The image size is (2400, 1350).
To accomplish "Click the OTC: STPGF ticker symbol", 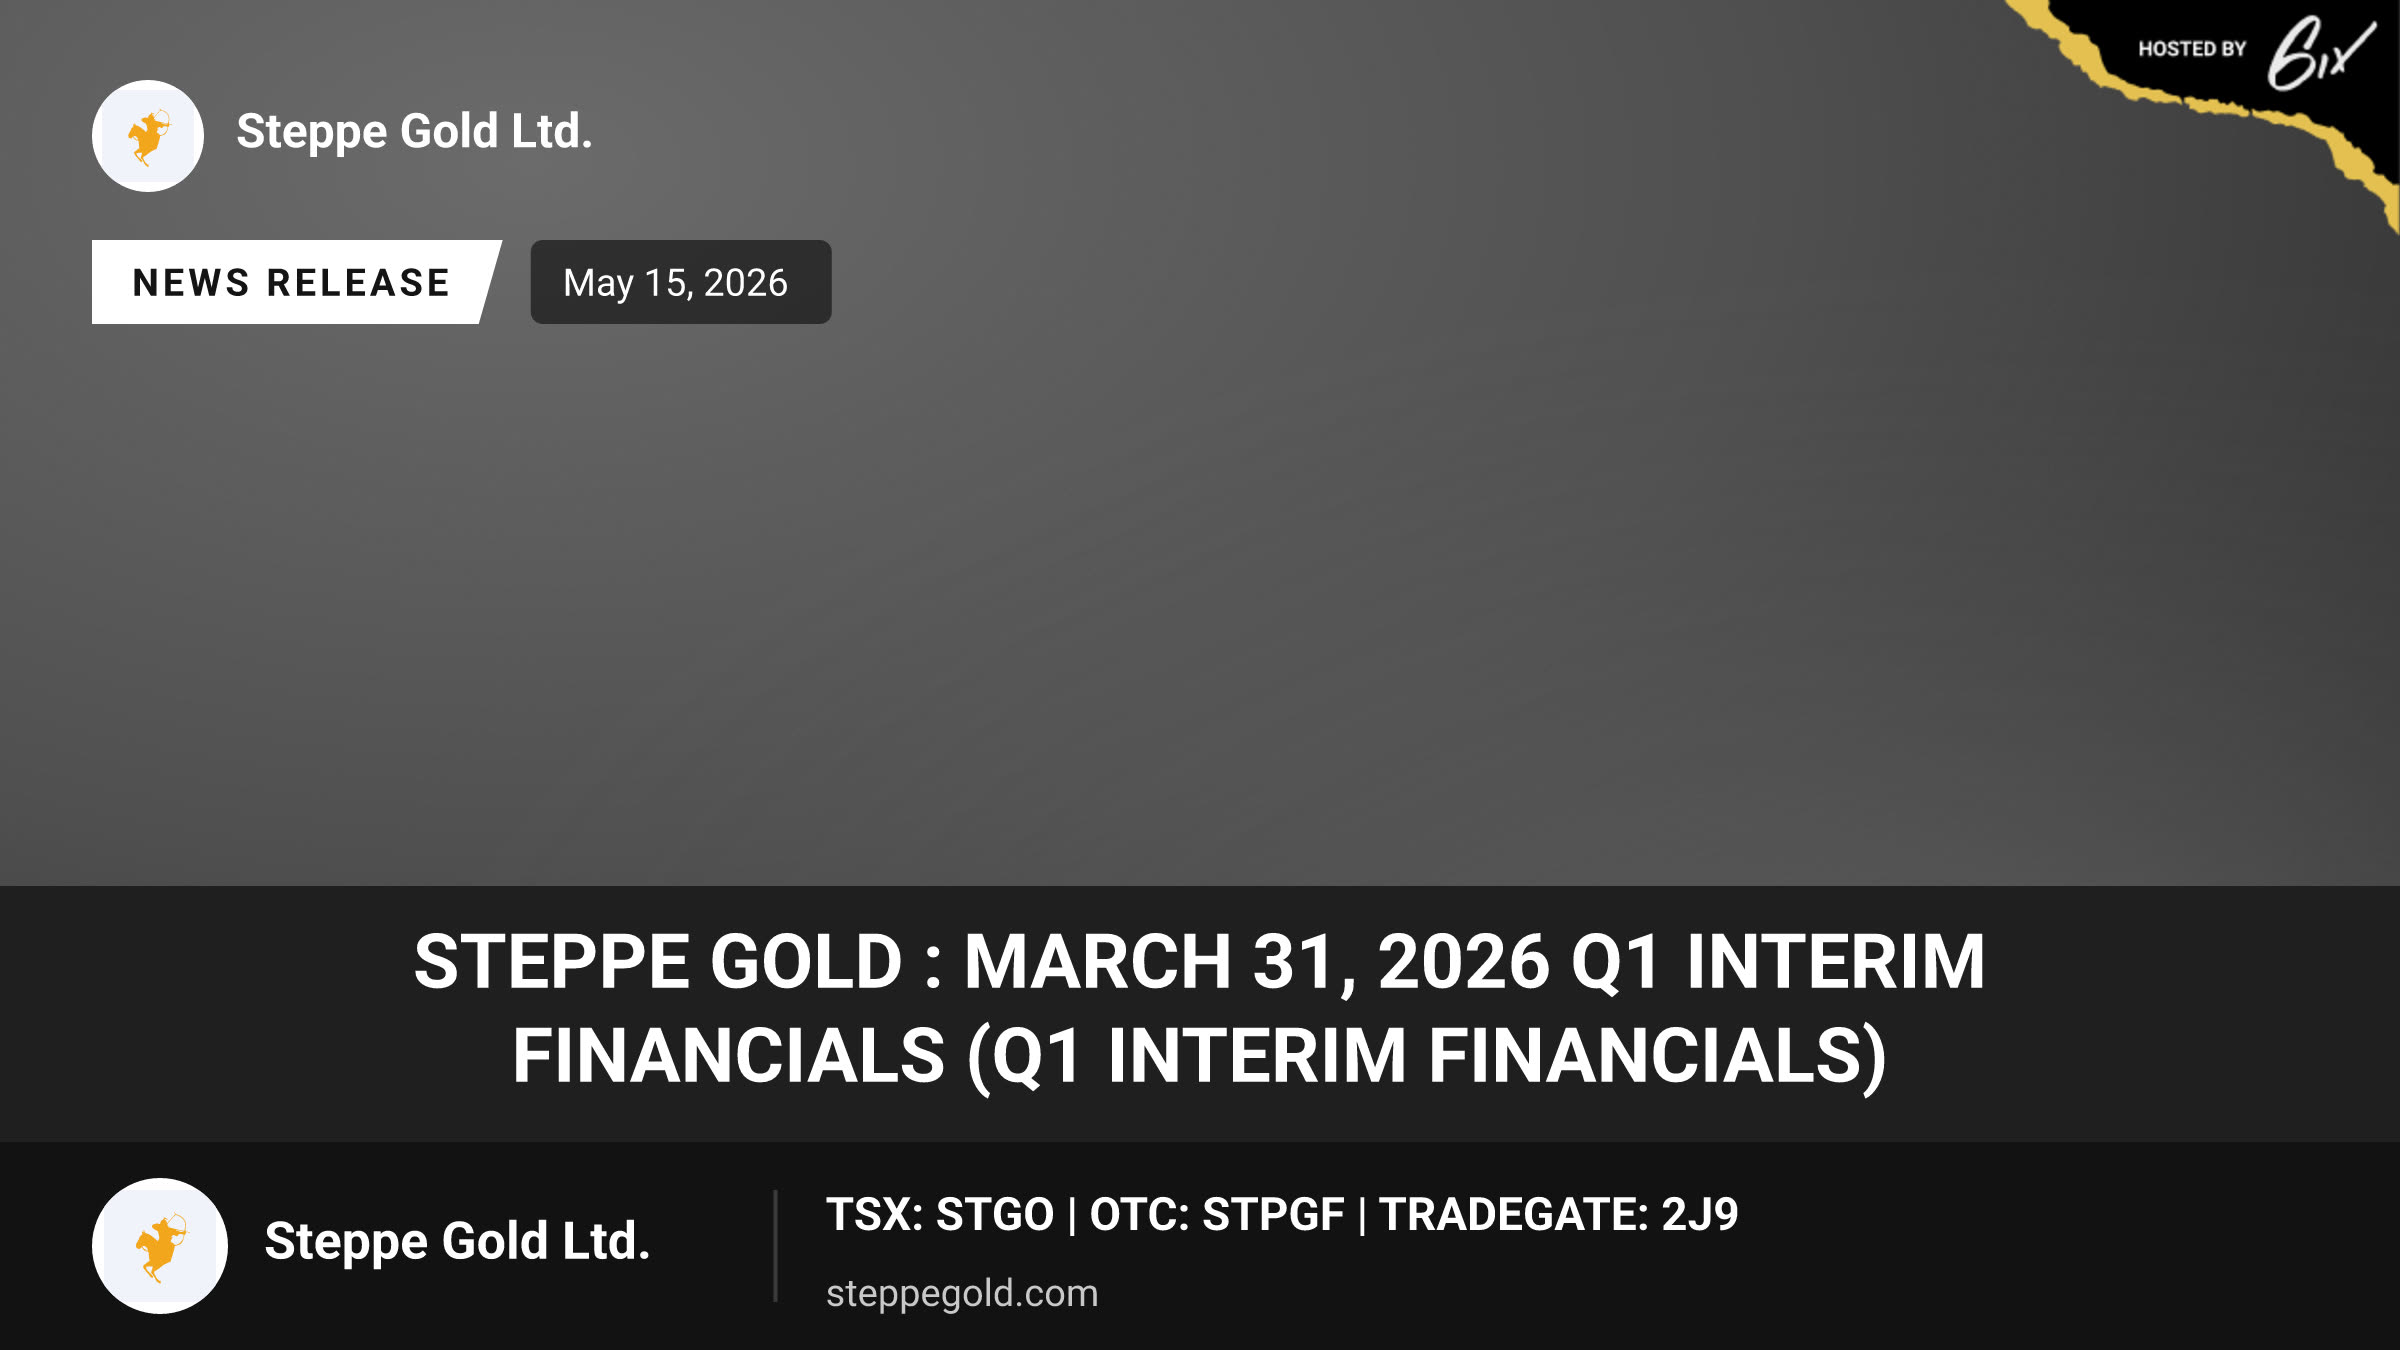I will pyautogui.click(x=1217, y=1215).
